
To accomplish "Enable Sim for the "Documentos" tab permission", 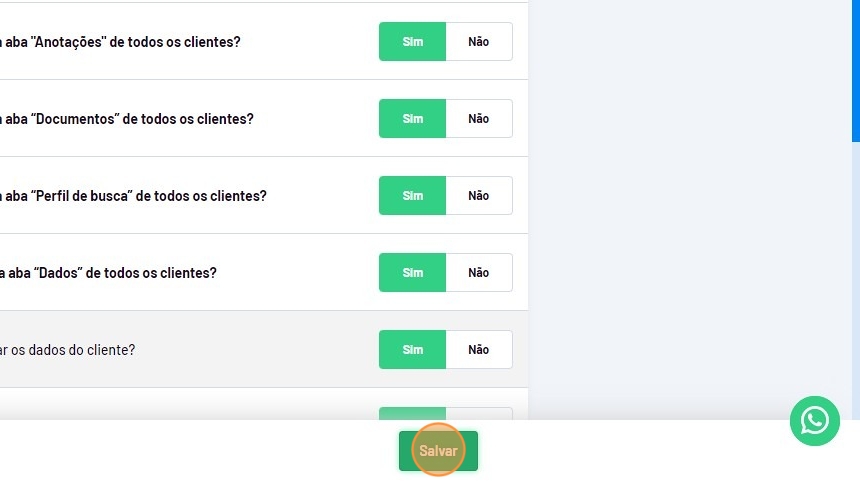I will (412, 119).
